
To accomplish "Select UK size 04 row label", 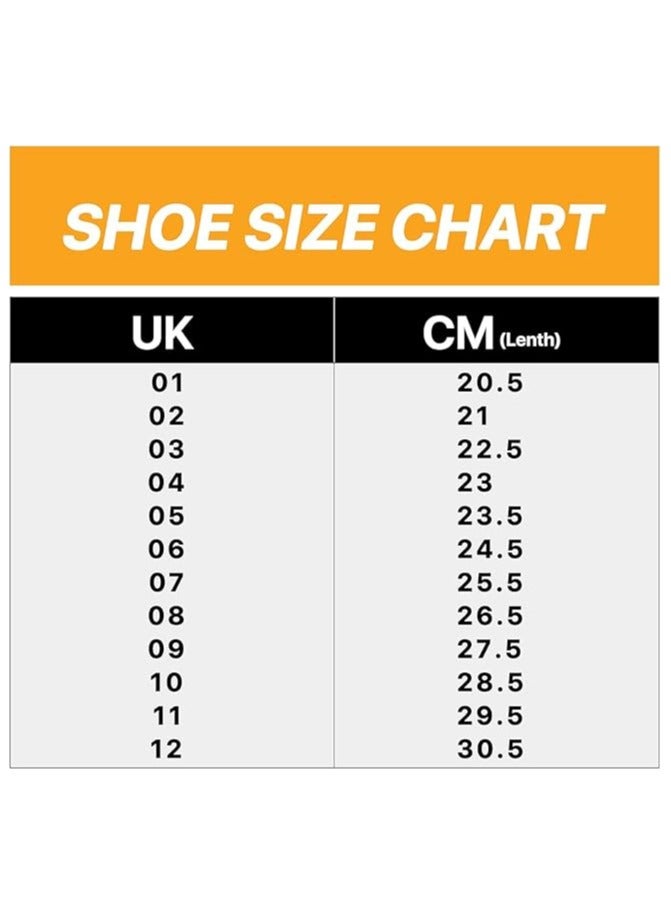I will point(167,483).
